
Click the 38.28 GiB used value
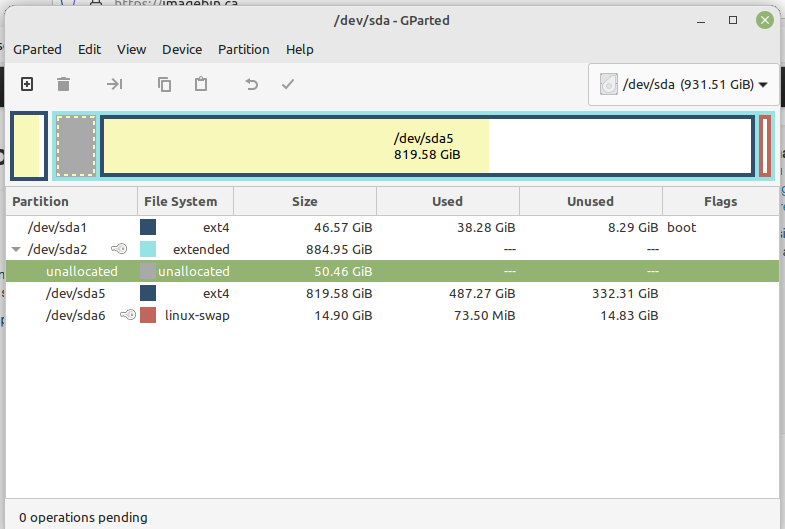(x=486, y=228)
